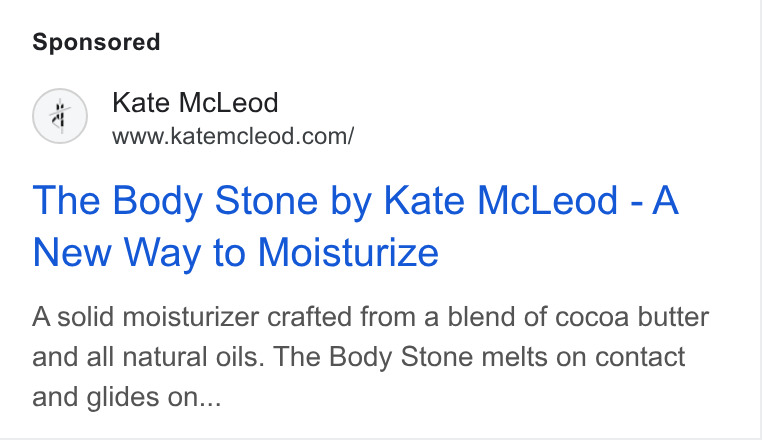The width and height of the screenshot is (762, 440).
Task: Click the word Stone in the blue headline
Action: click(266, 200)
